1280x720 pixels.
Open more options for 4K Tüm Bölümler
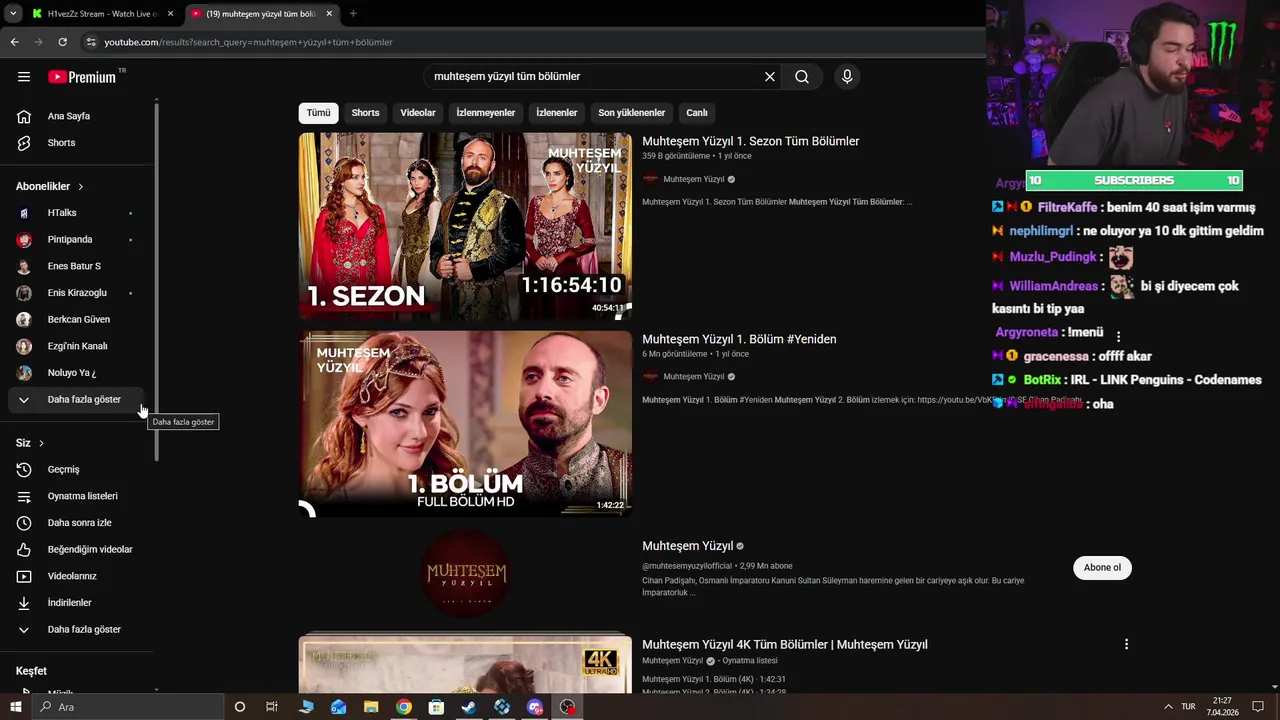(1126, 645)
